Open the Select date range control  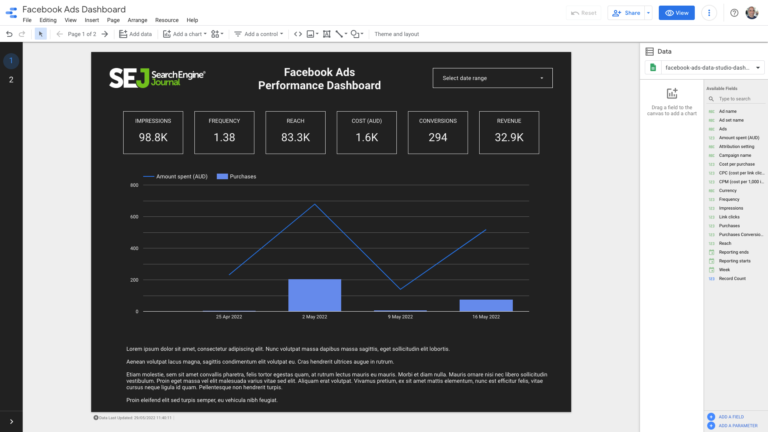coord(492,78)
